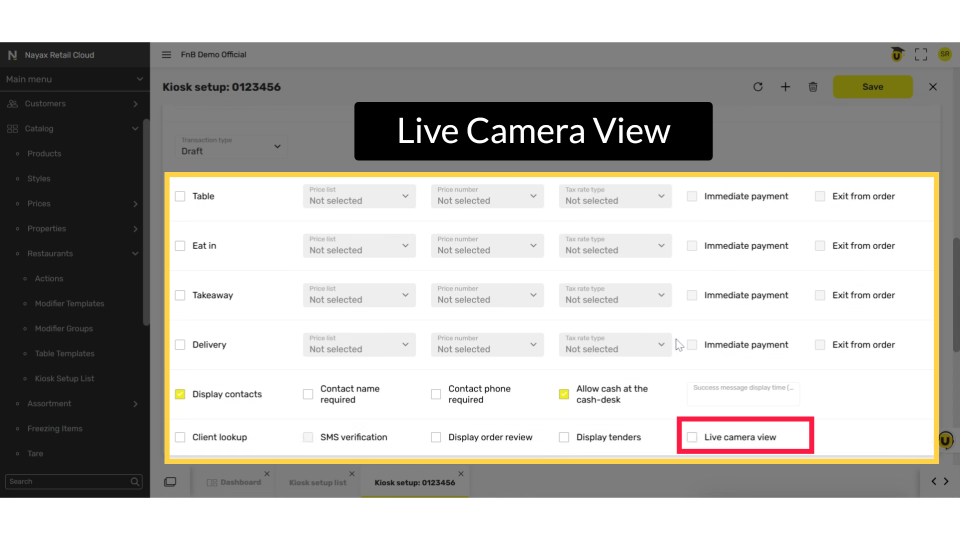Select Kiosk Setup List in sidebar
This screenshot has height=540, width=960.
[64, 379]
